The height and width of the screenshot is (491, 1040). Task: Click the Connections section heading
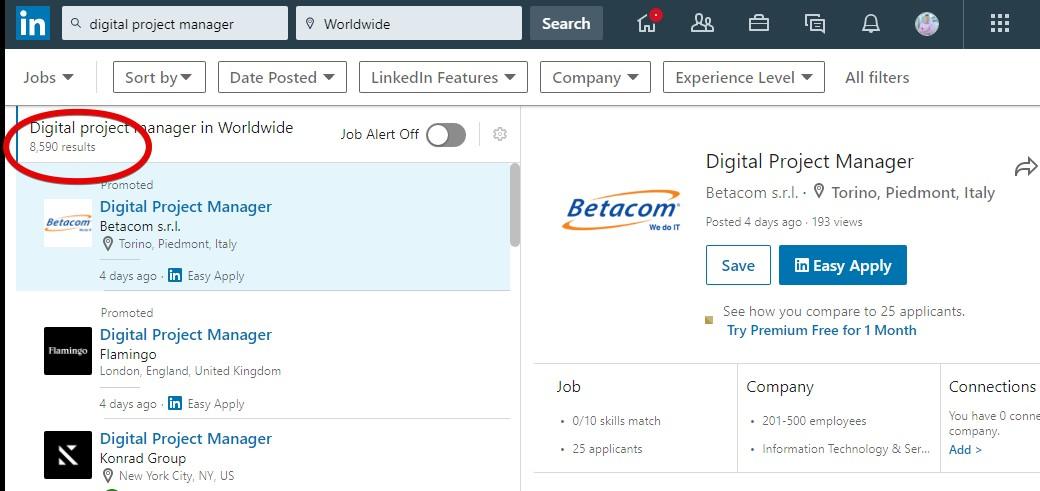click(992, 387)
